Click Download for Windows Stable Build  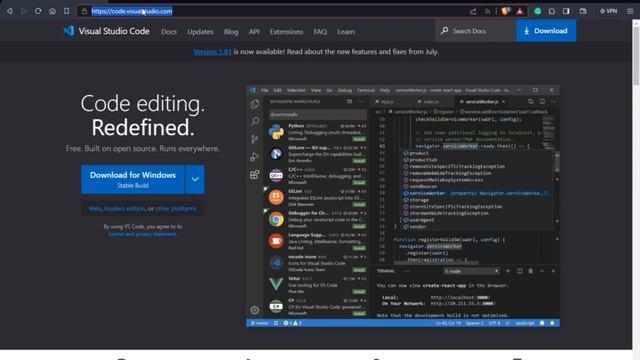pos(133,180)
